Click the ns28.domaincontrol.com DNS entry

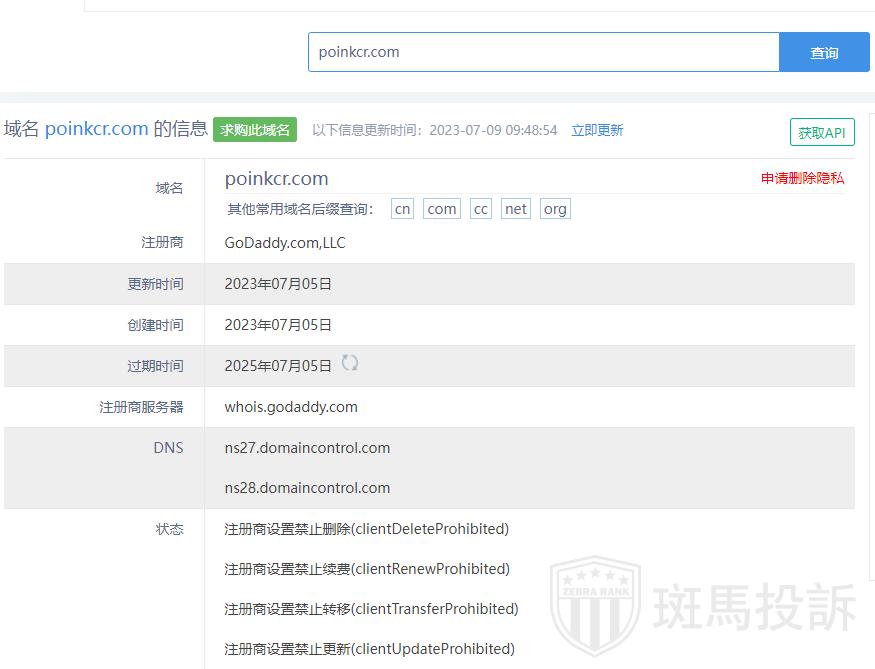(x=307, y=488)
